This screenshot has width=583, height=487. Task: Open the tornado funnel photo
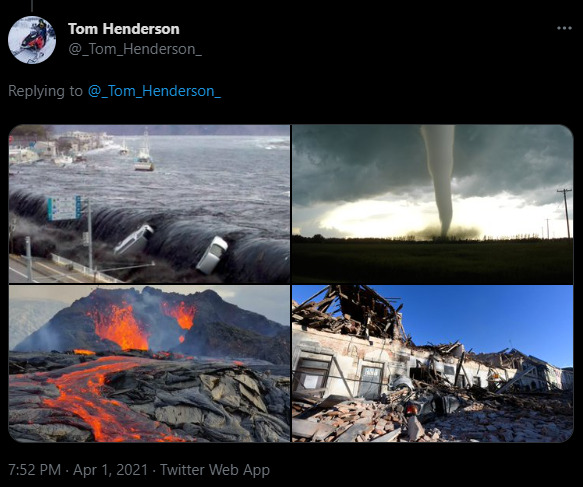click(x=432, y=204)
